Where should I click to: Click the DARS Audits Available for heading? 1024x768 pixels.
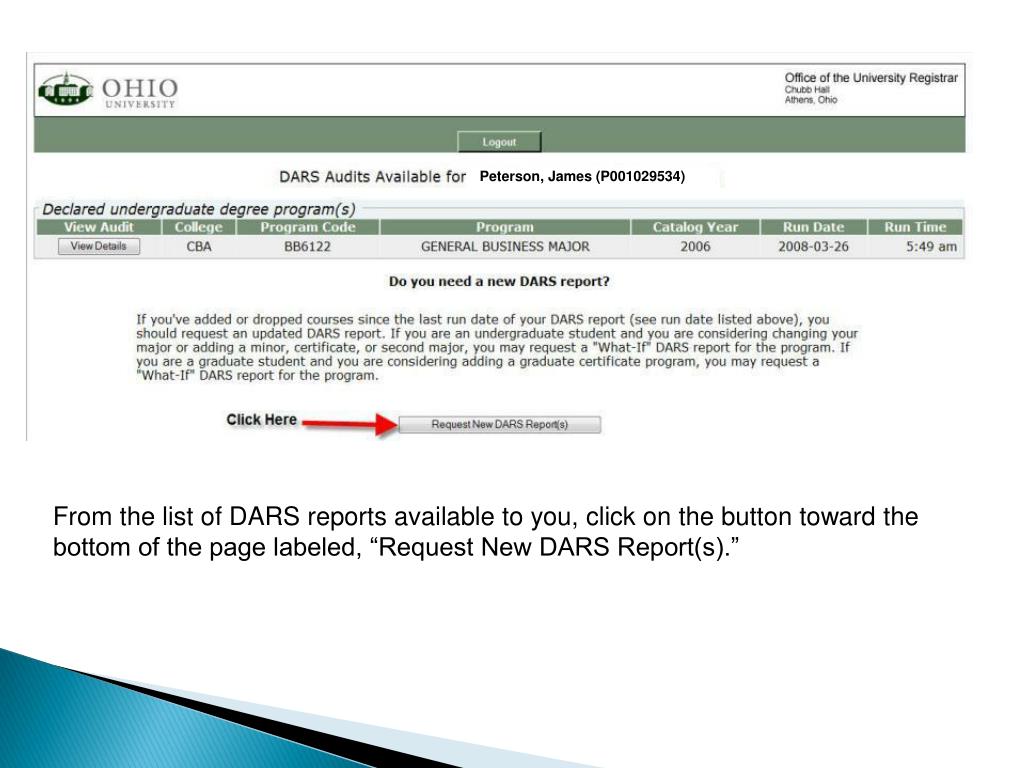pos(372,176)
